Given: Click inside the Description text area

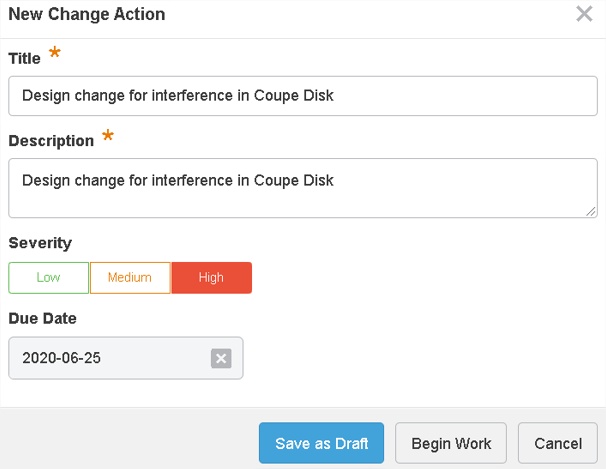Looking at the screenshot, I should point(302,188).
